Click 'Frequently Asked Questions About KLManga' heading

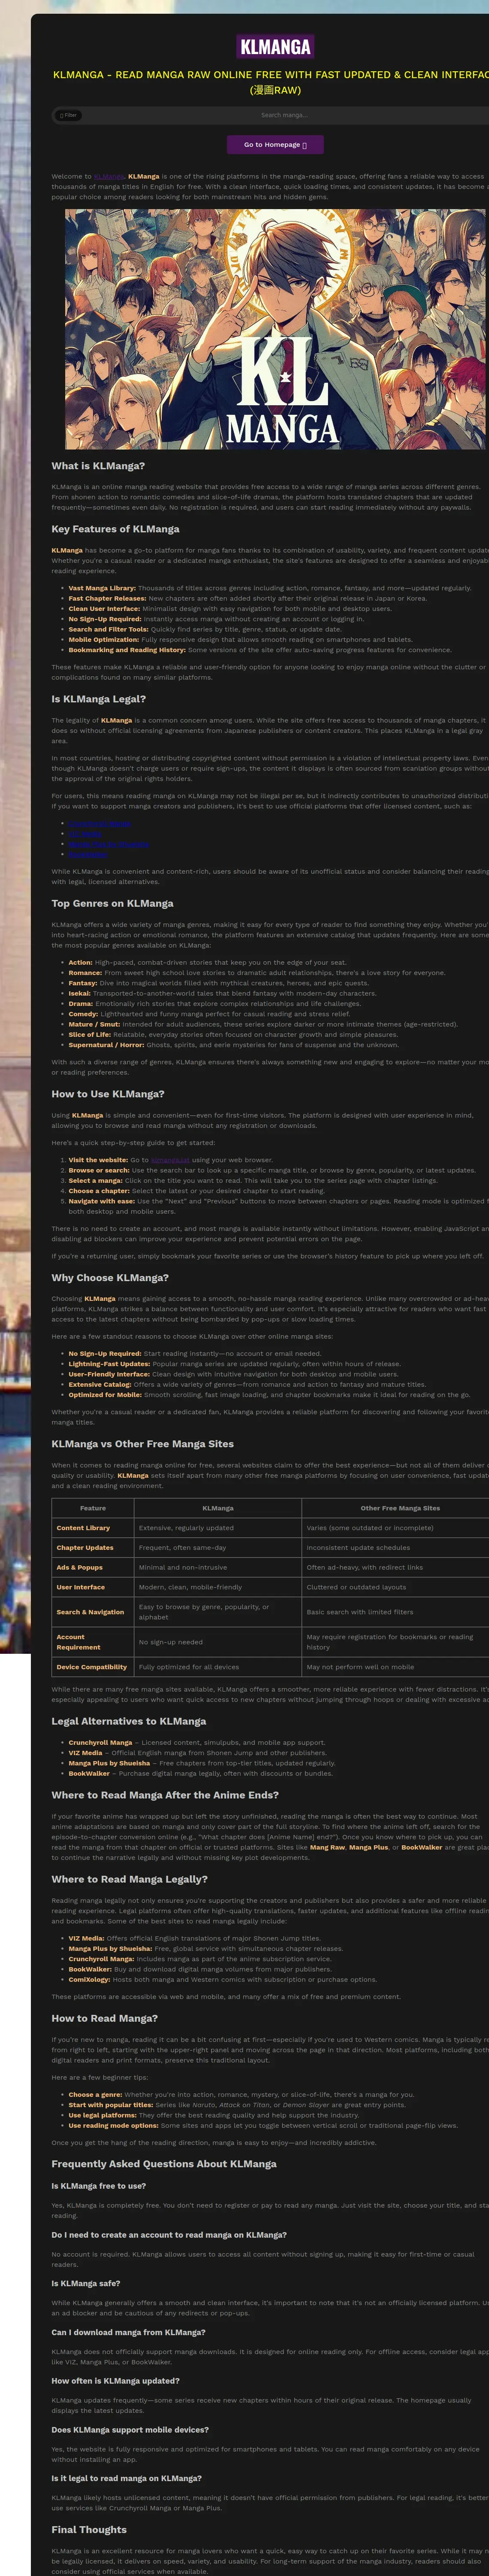[164, 2164]
